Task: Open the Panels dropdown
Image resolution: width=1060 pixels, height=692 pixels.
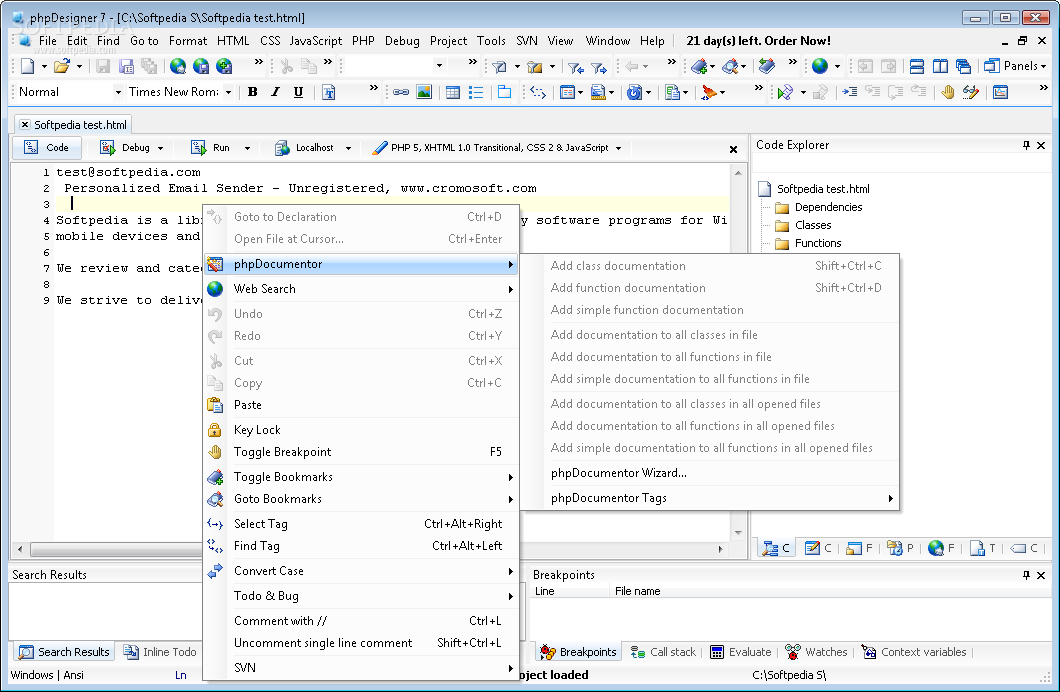Action: coord(1015,66)
